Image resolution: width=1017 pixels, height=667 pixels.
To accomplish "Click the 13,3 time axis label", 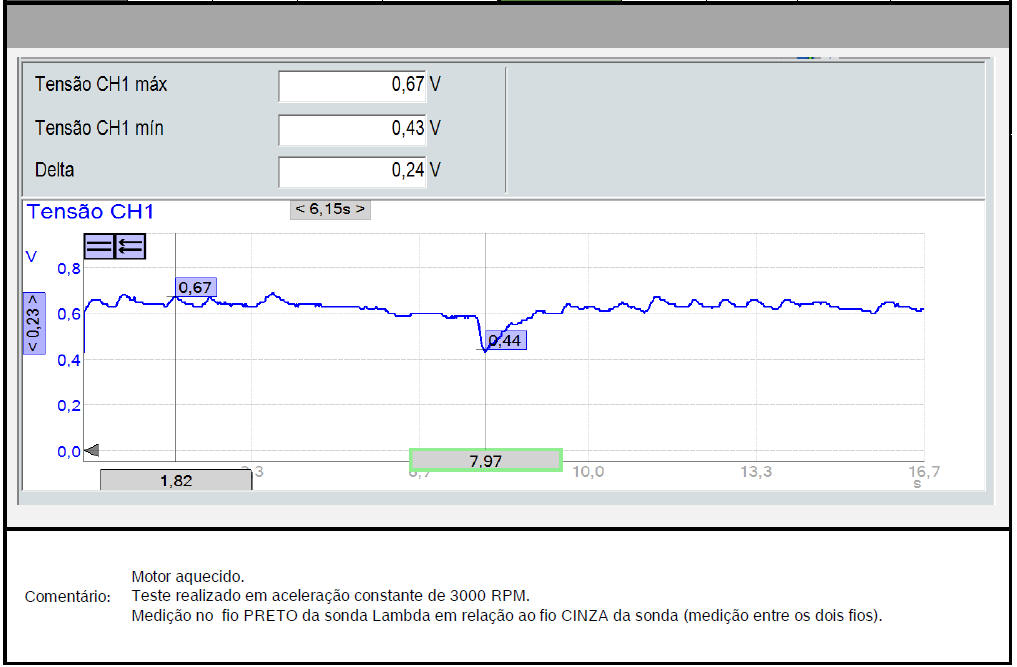I will coord(756,472).
